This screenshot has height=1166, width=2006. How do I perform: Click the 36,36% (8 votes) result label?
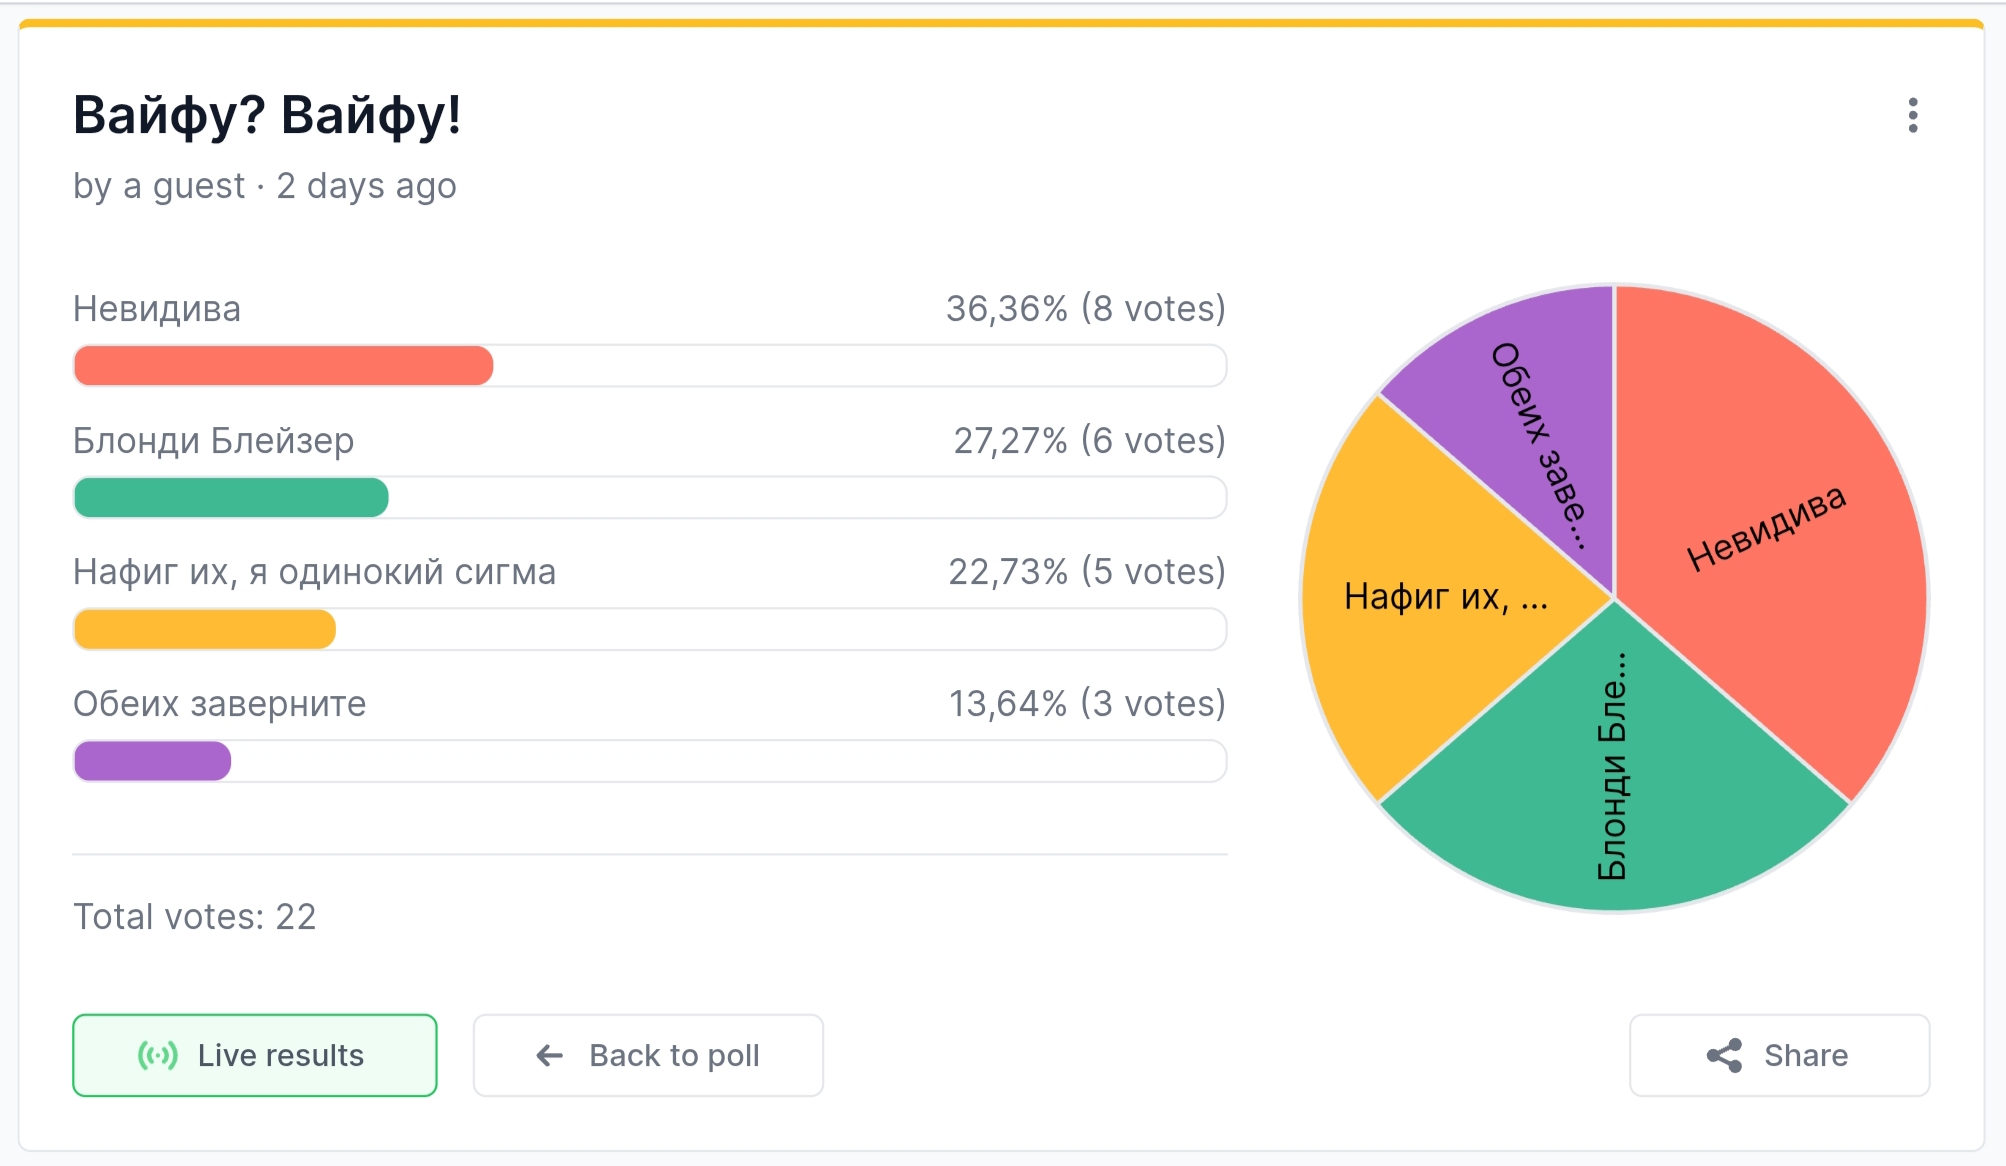(1085, 309)
